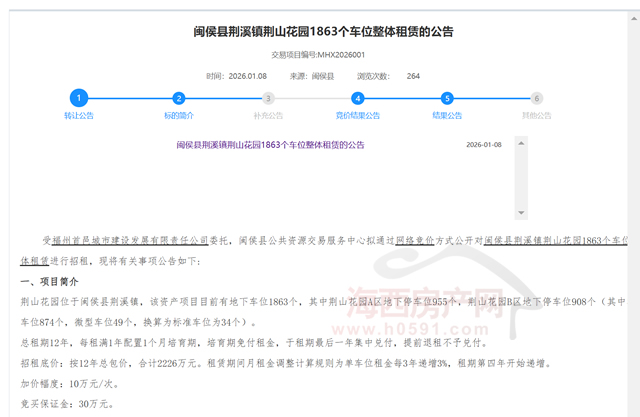Click the greyed step 3 circle
Image resolution: width=640 pixels, height=417 pixels.
(268, 98)
